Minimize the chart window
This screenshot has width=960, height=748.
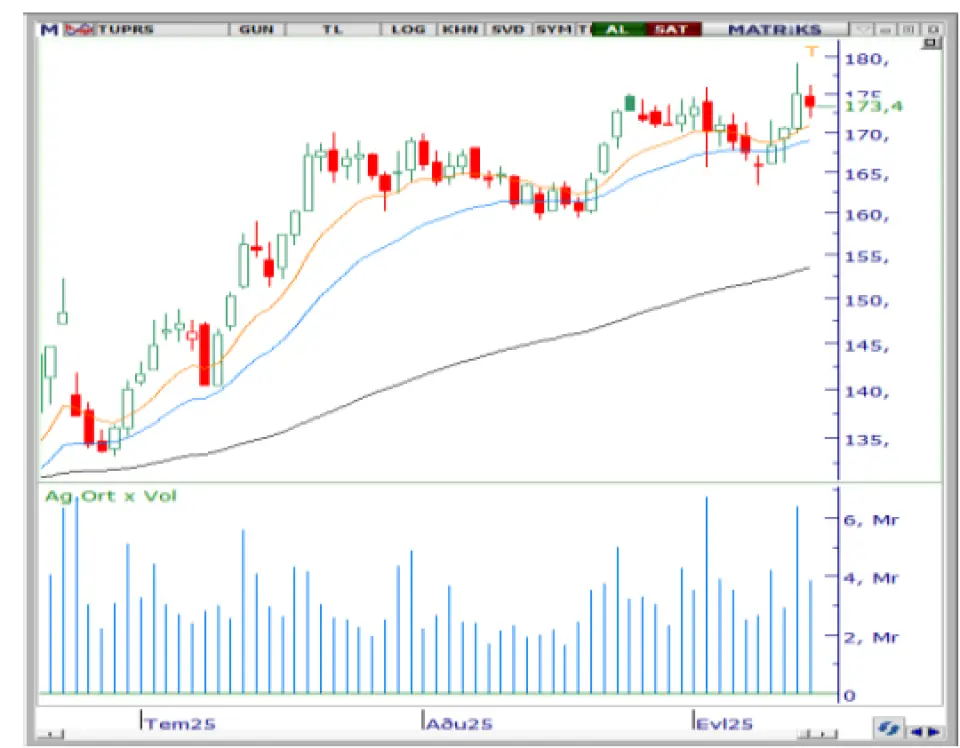click(885, 29)
